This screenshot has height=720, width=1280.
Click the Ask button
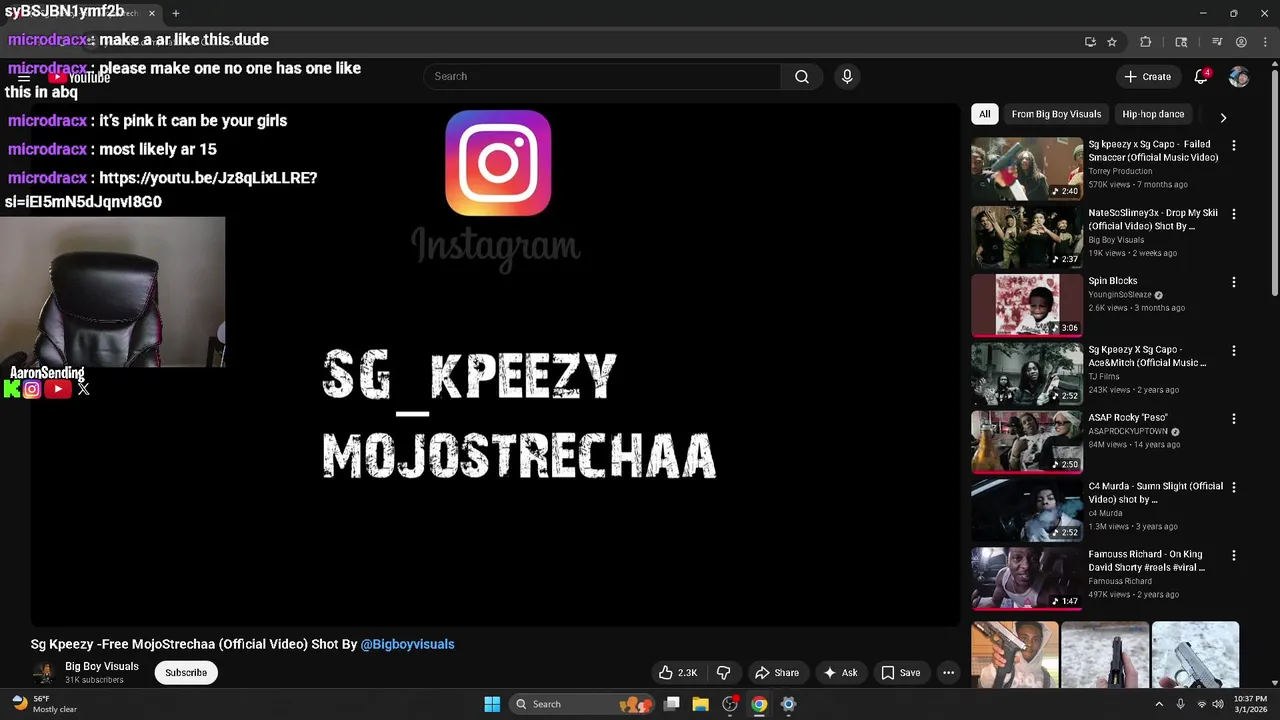(x=840, y=673)
